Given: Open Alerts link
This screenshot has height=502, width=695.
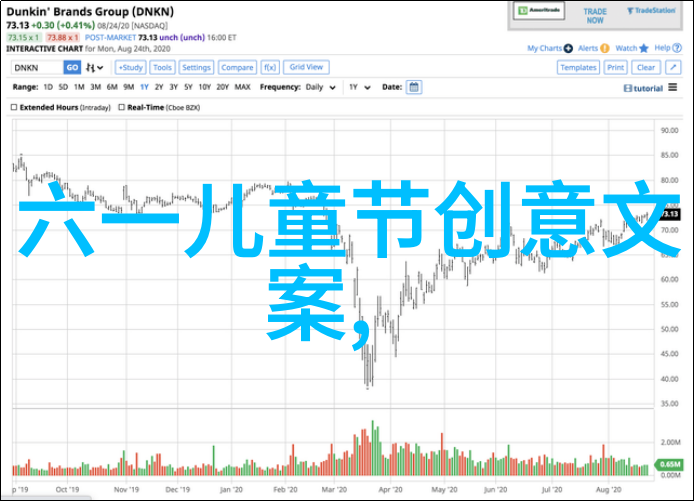Looking at the screenshot, I should (588, 48).
